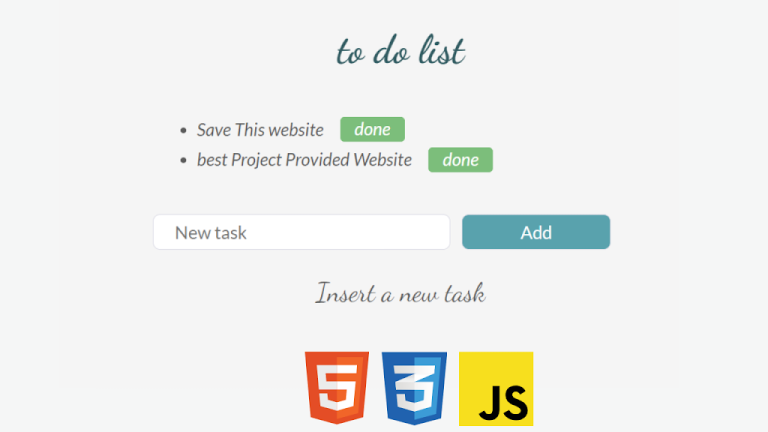Screen dimensions: 768x432
Task: Select the "best Project Provided Website" task text
Action: click(304, 160)
